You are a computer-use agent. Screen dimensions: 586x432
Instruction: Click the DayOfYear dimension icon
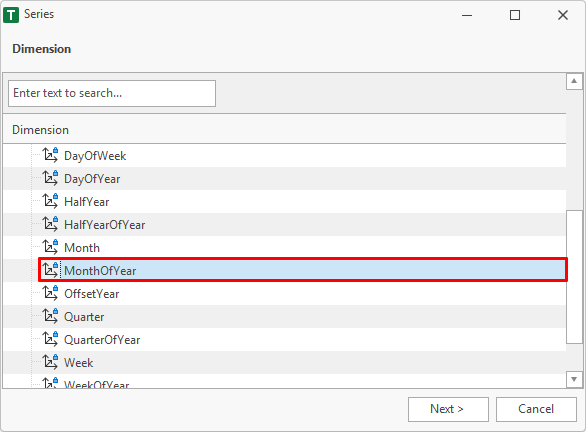click(x=50, y=178)
